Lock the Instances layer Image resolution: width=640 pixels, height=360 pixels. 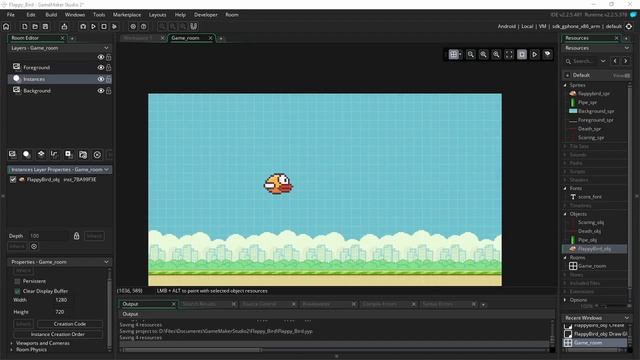click(109, 79)
